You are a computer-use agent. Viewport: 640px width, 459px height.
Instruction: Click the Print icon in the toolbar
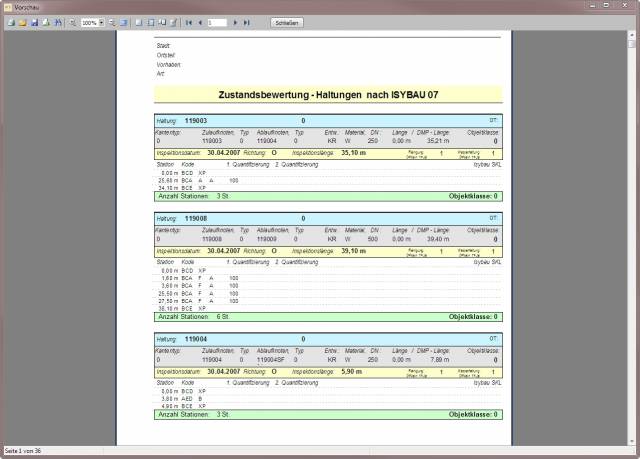(x=11, y=23)
